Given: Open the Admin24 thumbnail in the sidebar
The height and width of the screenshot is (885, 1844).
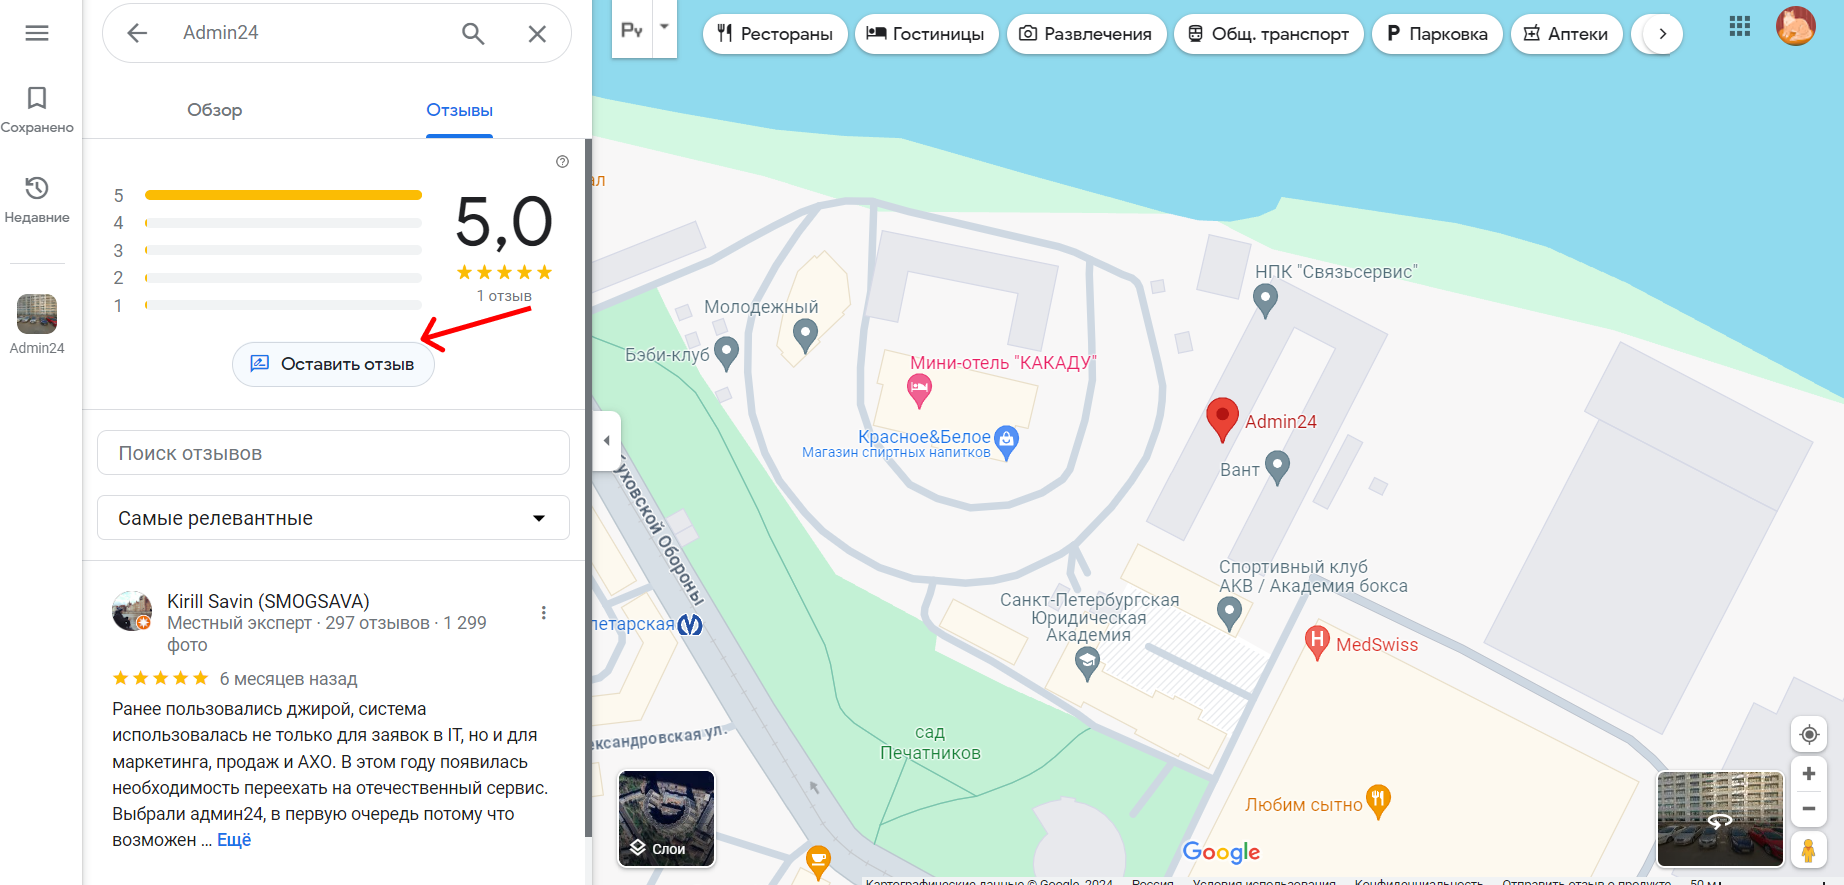Looking at the screenshot, I should pyautogui.click(x=37, y=315).
